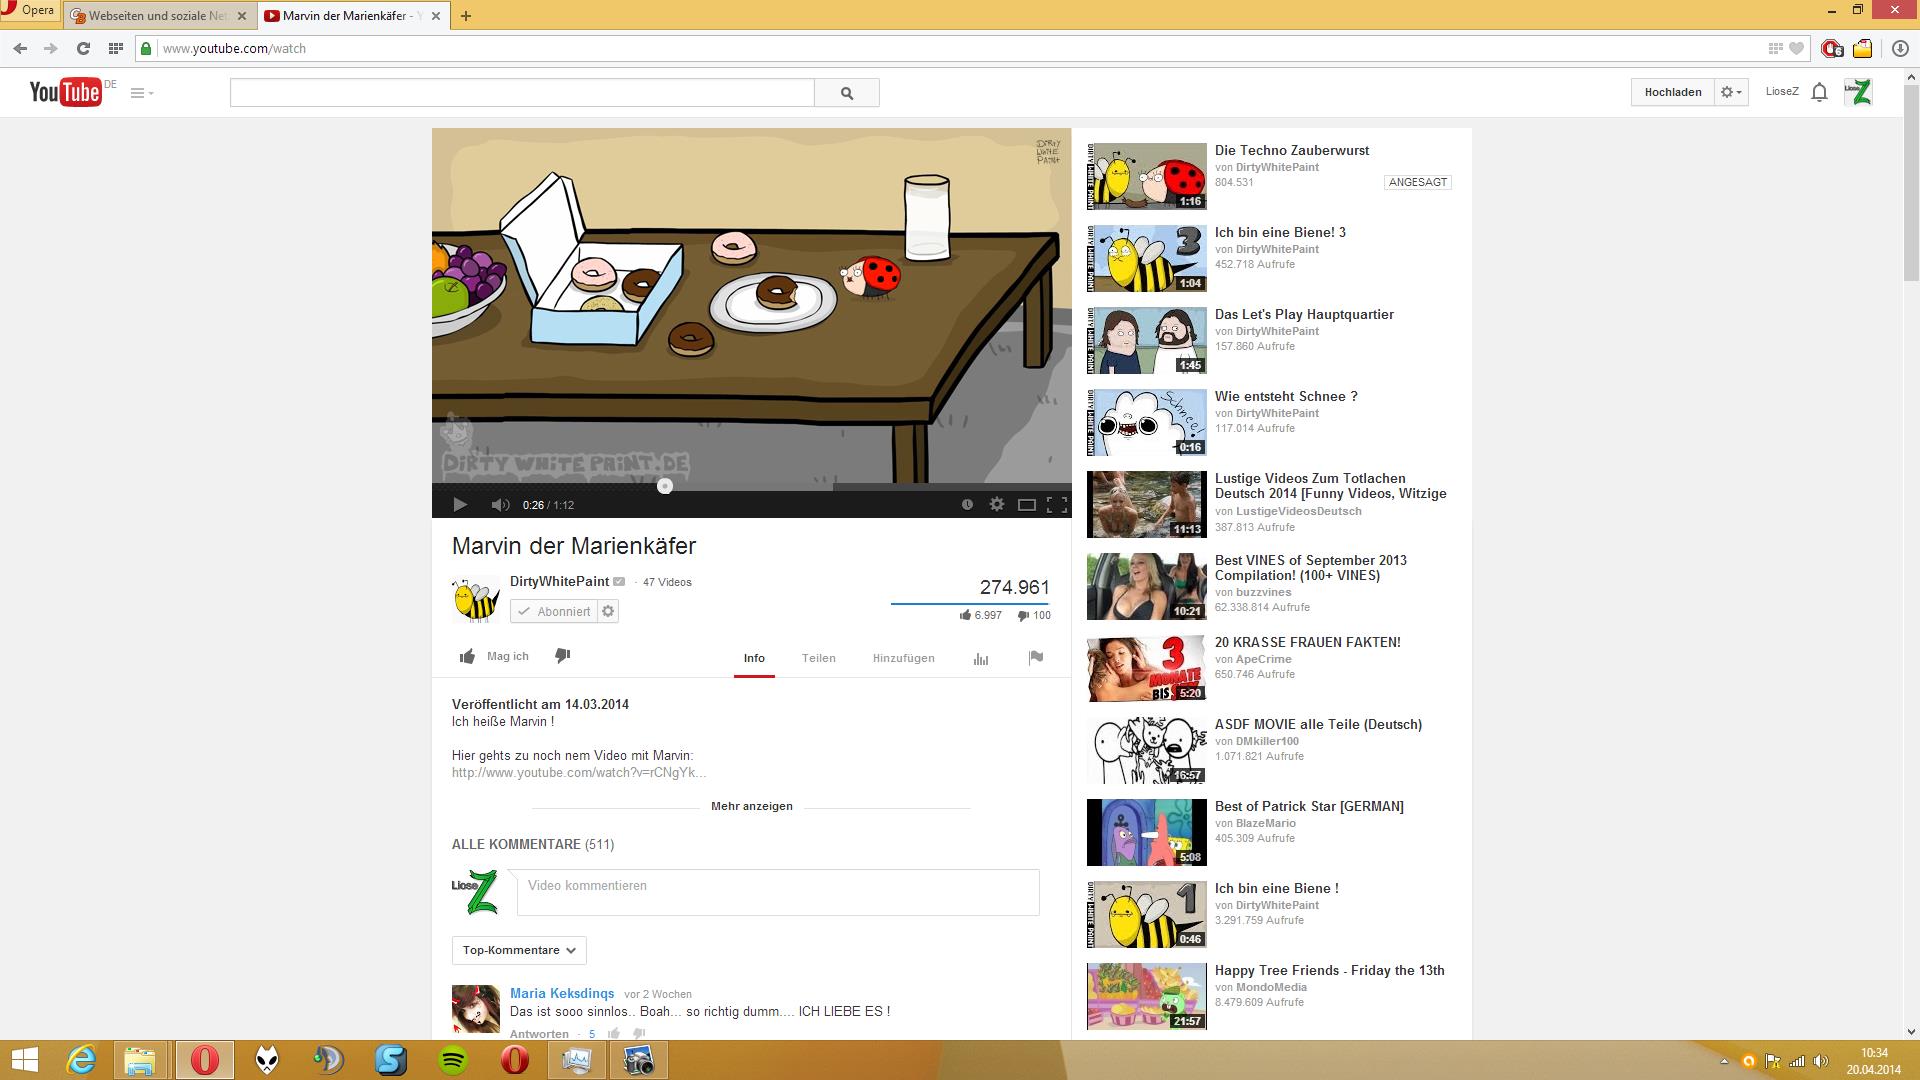Click the Watch Later clock icon
Viewport: 1920px width, 1080px height.
967,505
